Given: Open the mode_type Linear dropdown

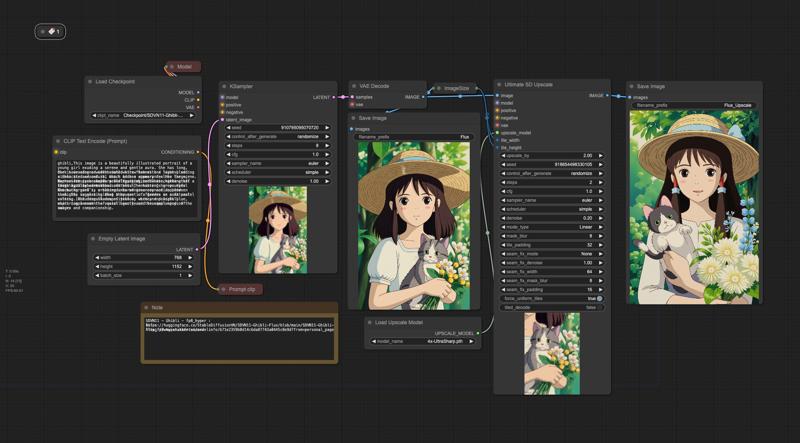Looking at the screenshot, I should (551, 227).
